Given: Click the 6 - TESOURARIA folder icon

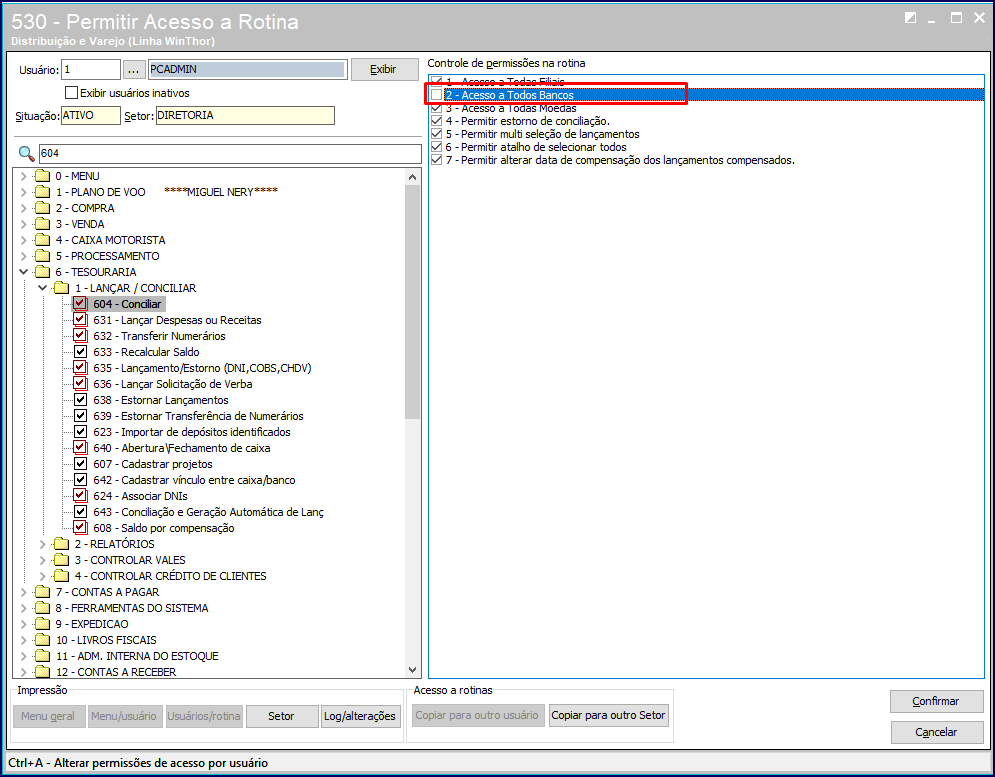Looking at the screenshot, I should pyautogui.click(x=43, y=272).
